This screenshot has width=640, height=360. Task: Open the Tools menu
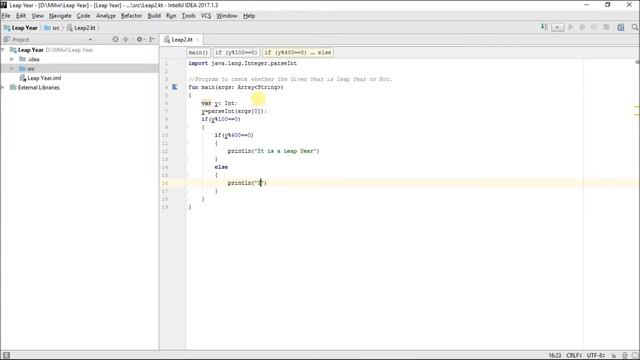(x=189, y=16)
